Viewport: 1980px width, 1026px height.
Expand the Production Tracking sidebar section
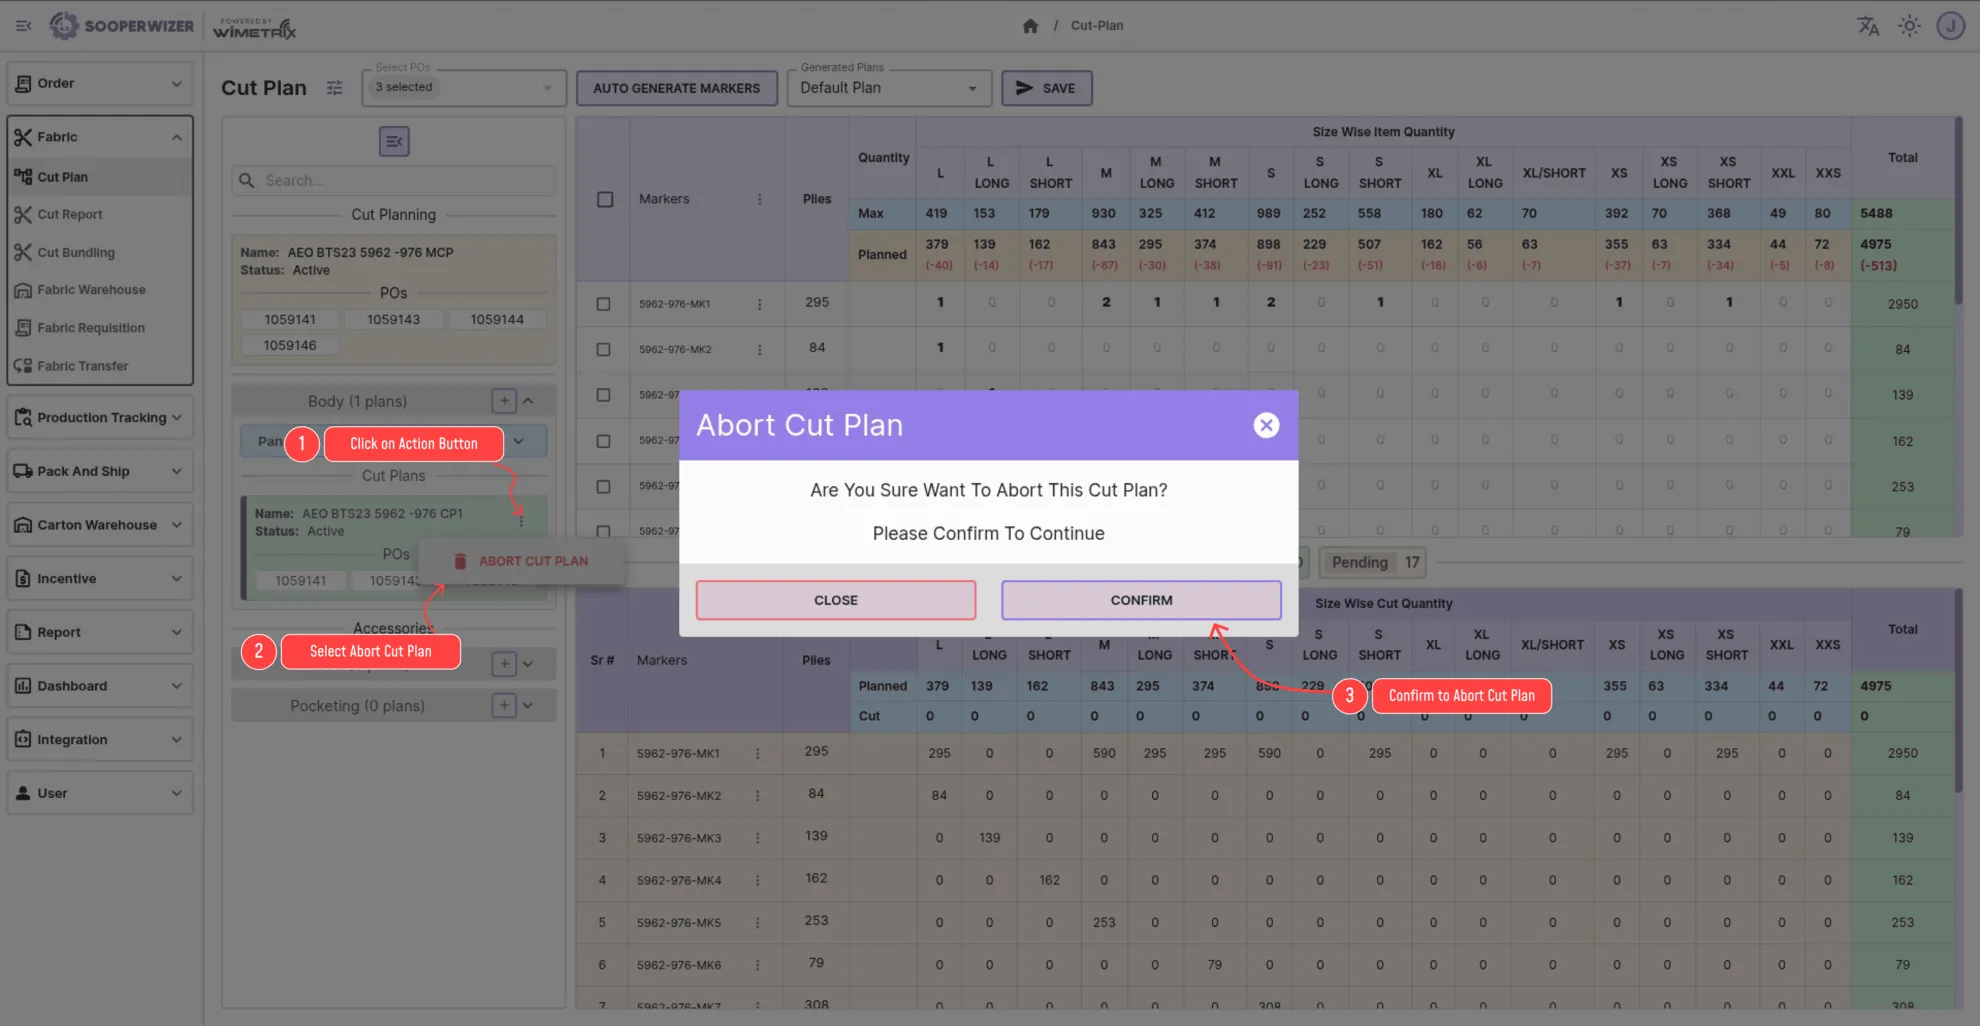tap(100, 417)
